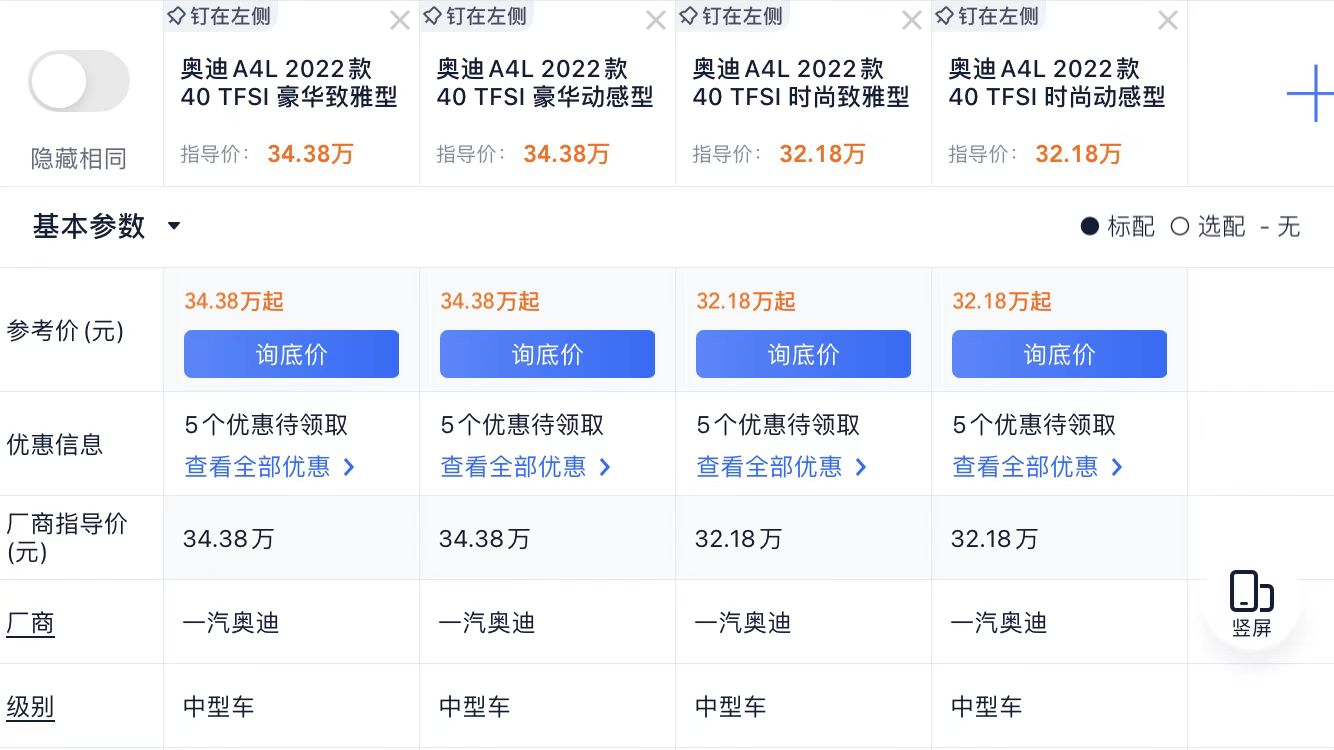The image size is (1334, 750).
Task: Open 查看全部优惠 chevron for 时尚动感型
Action: point(1117,467)
